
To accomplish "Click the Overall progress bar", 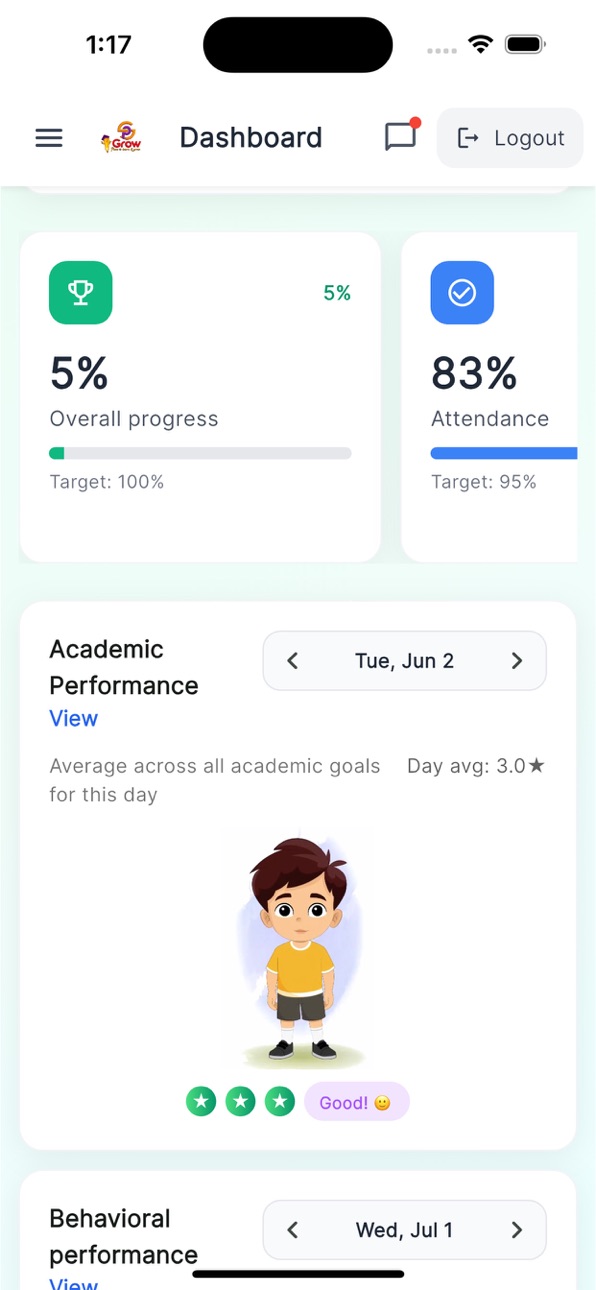I will click(200, 453).
